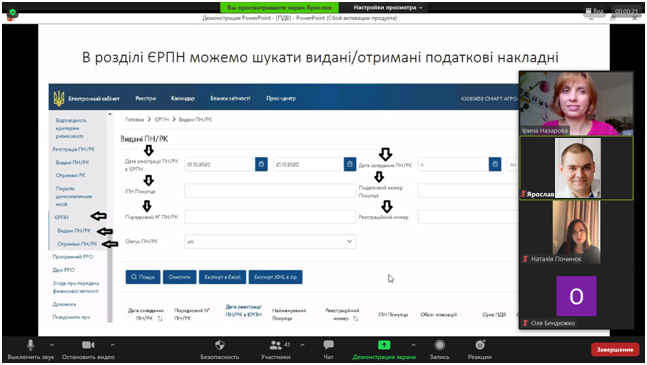Click the Порядковий № ПН/РК input field
This screenshot has height=365, width=647.
pos(270,217)
